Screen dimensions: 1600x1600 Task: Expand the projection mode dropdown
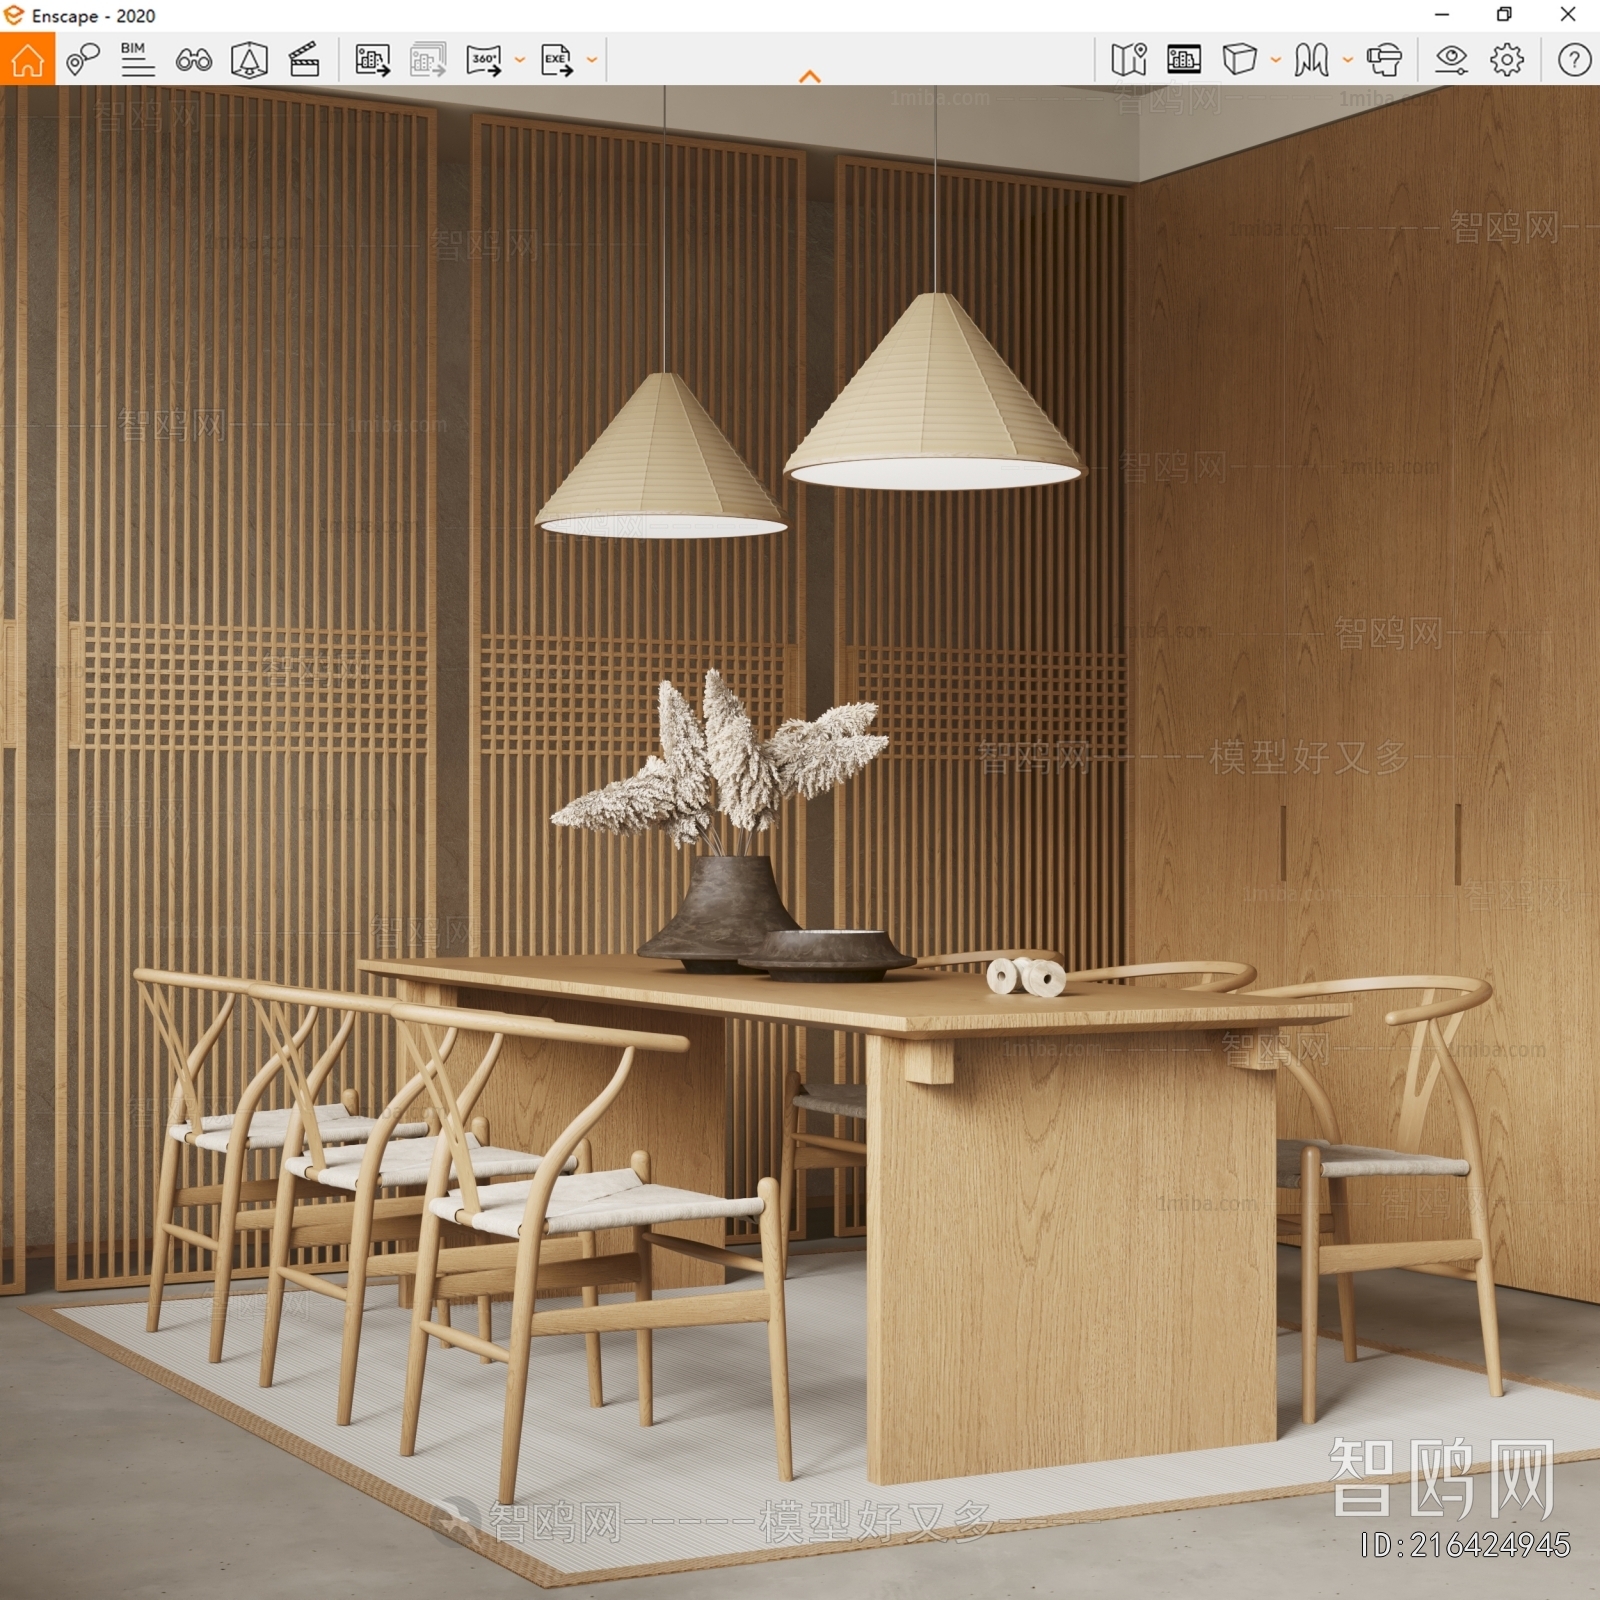coord(1276,60)
